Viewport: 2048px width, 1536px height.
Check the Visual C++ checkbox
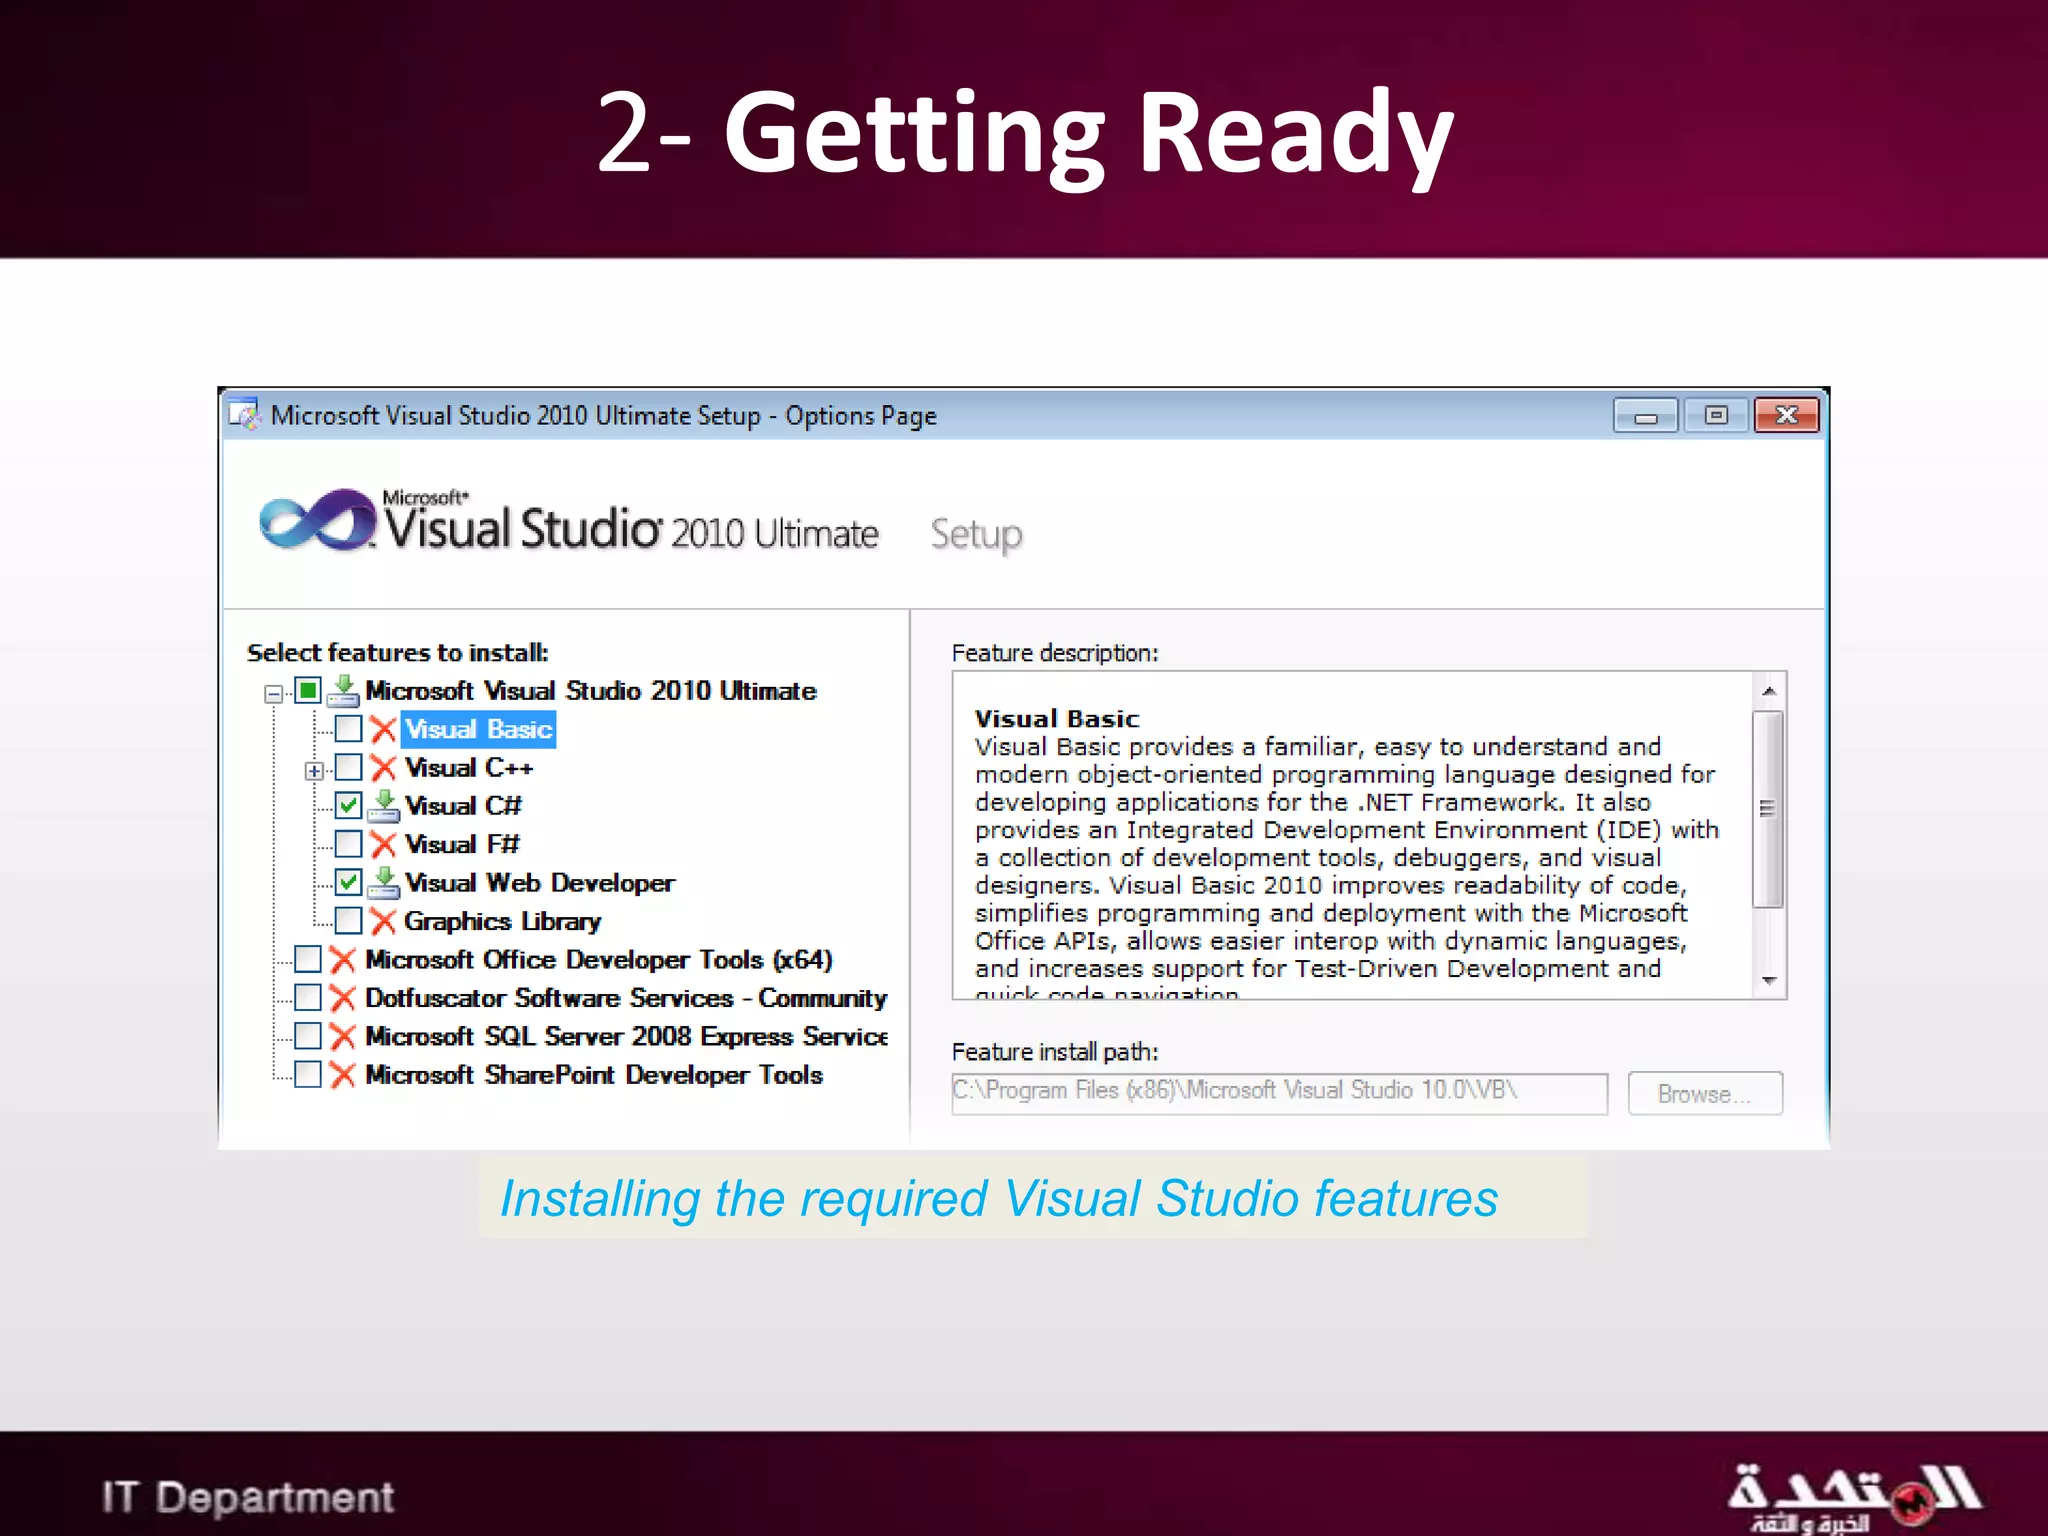click(348, 768)
